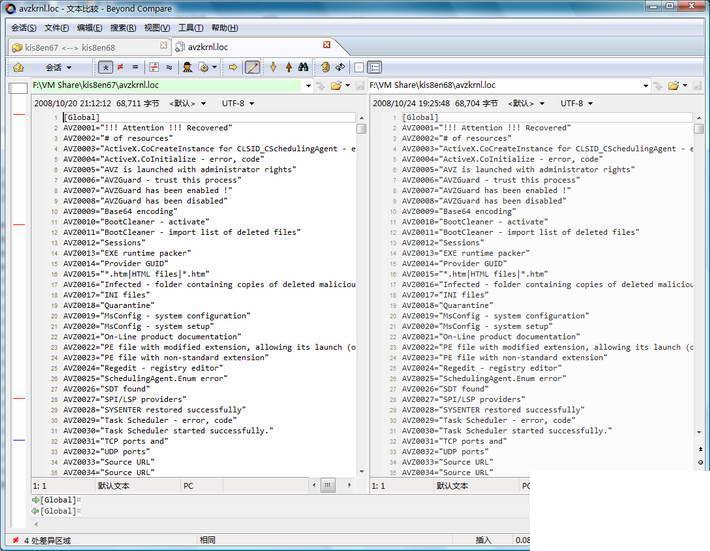The image size is (710, 551).
Task: Click left Browse for file folder icon
Action: click(336, 85)
